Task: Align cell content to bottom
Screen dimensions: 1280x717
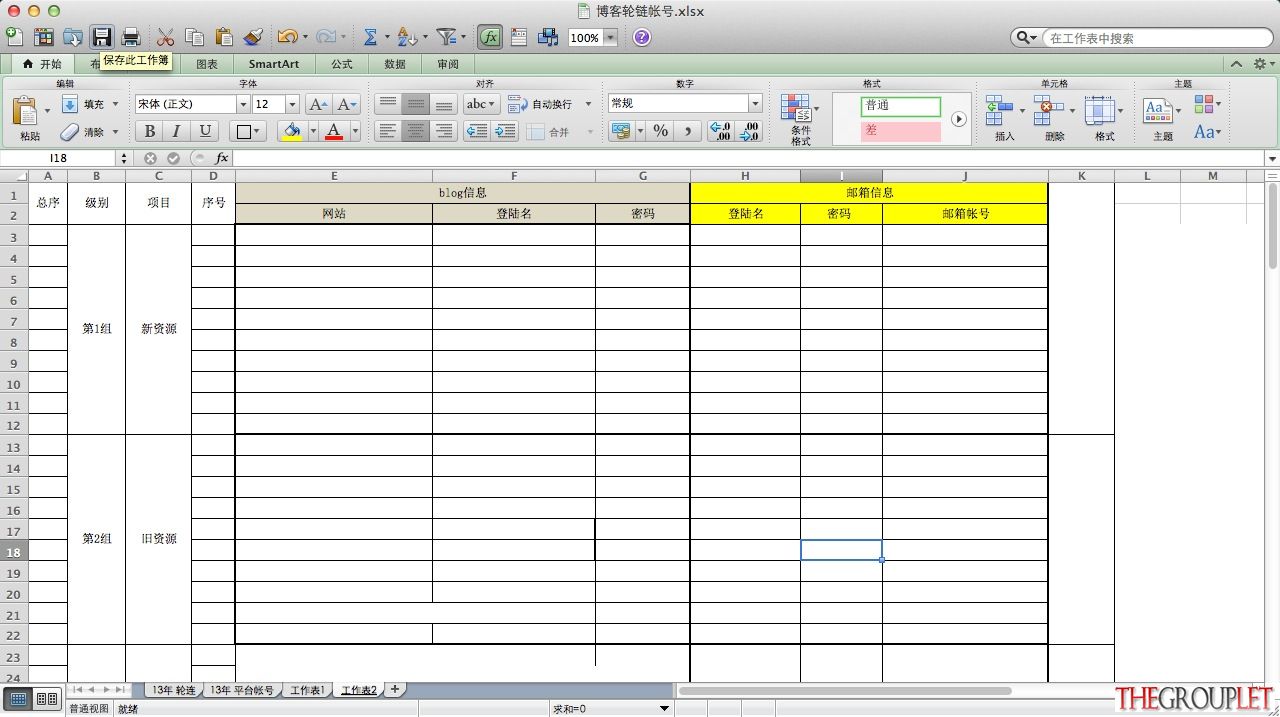Action: coord(444,104)
